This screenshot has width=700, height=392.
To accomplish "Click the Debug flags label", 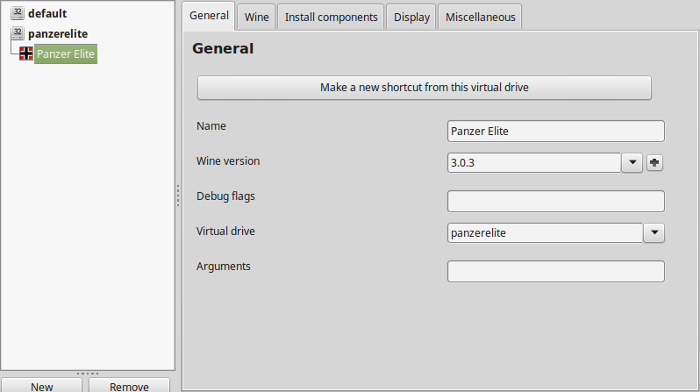I will pos(225,196).
